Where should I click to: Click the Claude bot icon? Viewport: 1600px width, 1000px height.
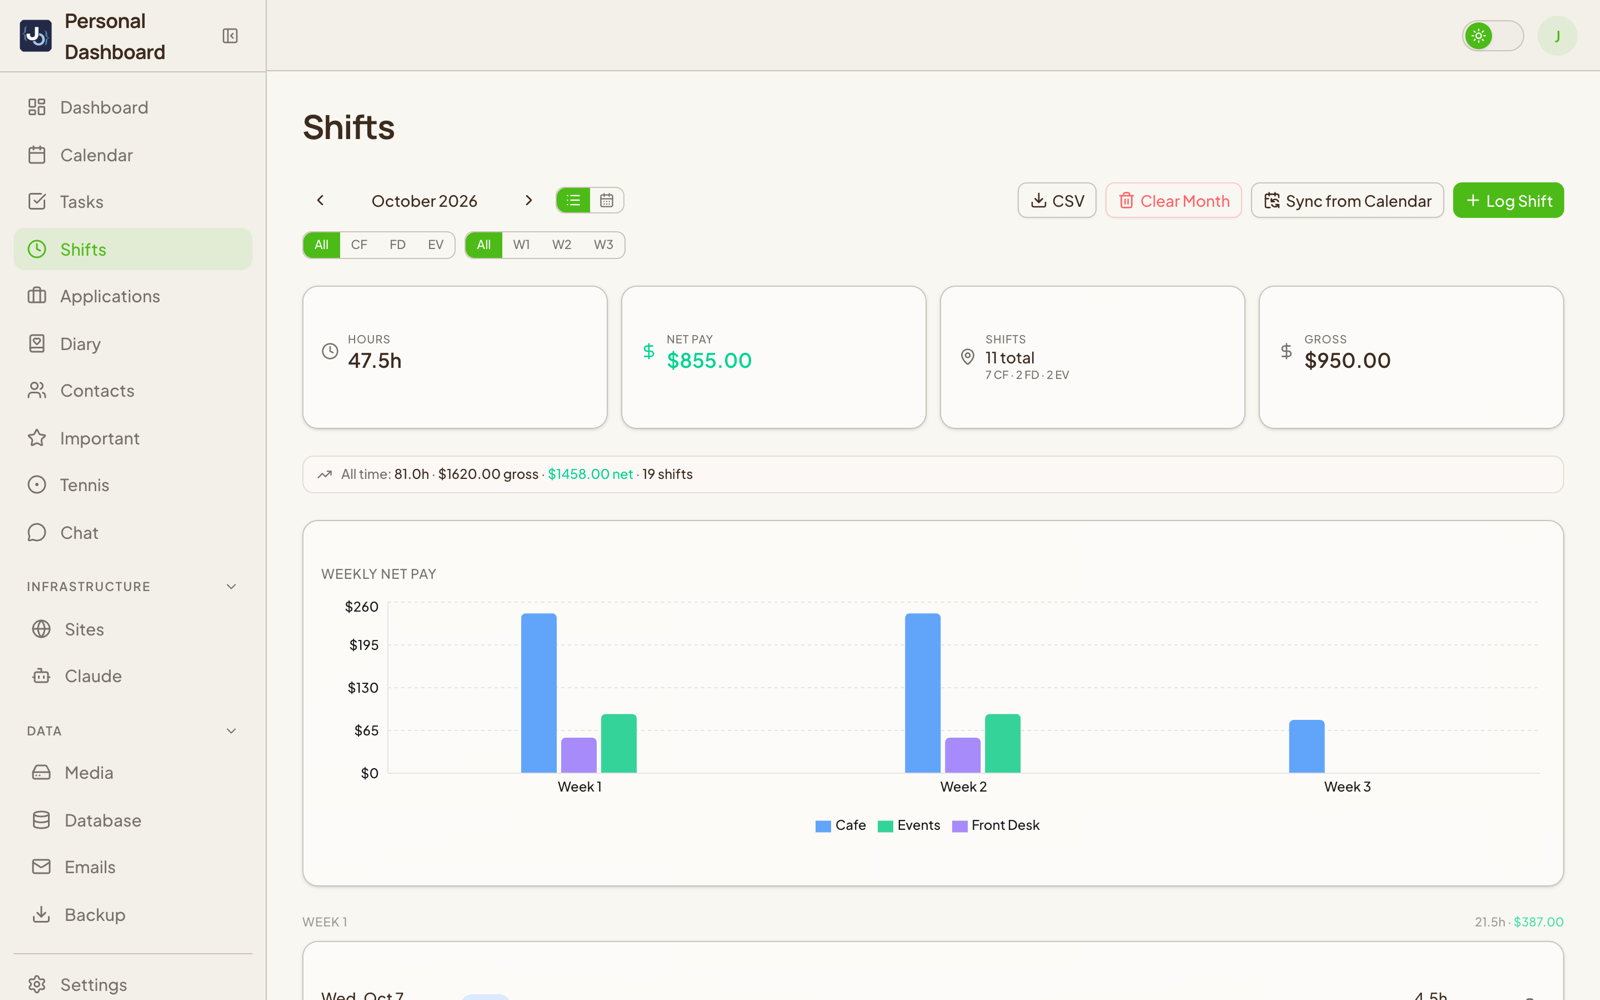(41, 676)
